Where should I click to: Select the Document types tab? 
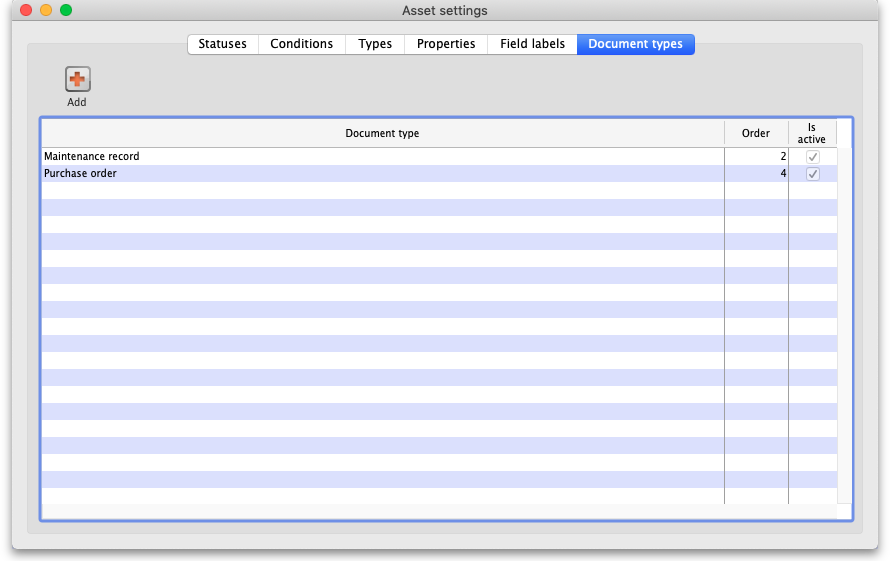tap(635, 44)
